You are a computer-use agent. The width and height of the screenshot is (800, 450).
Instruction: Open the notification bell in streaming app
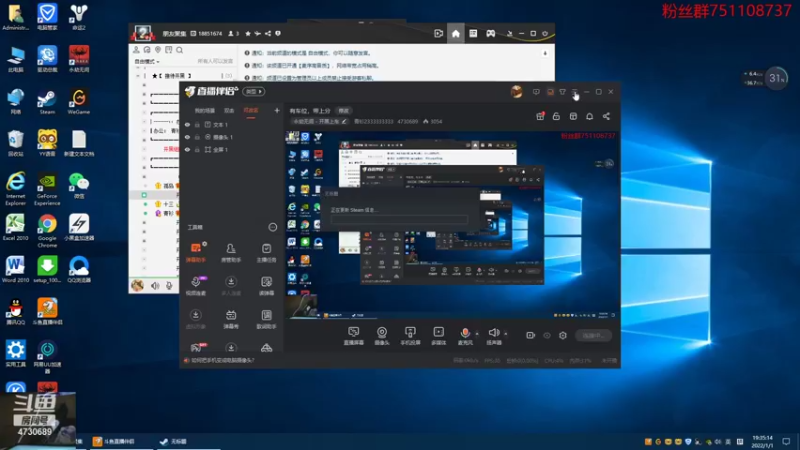pos(589,116)
